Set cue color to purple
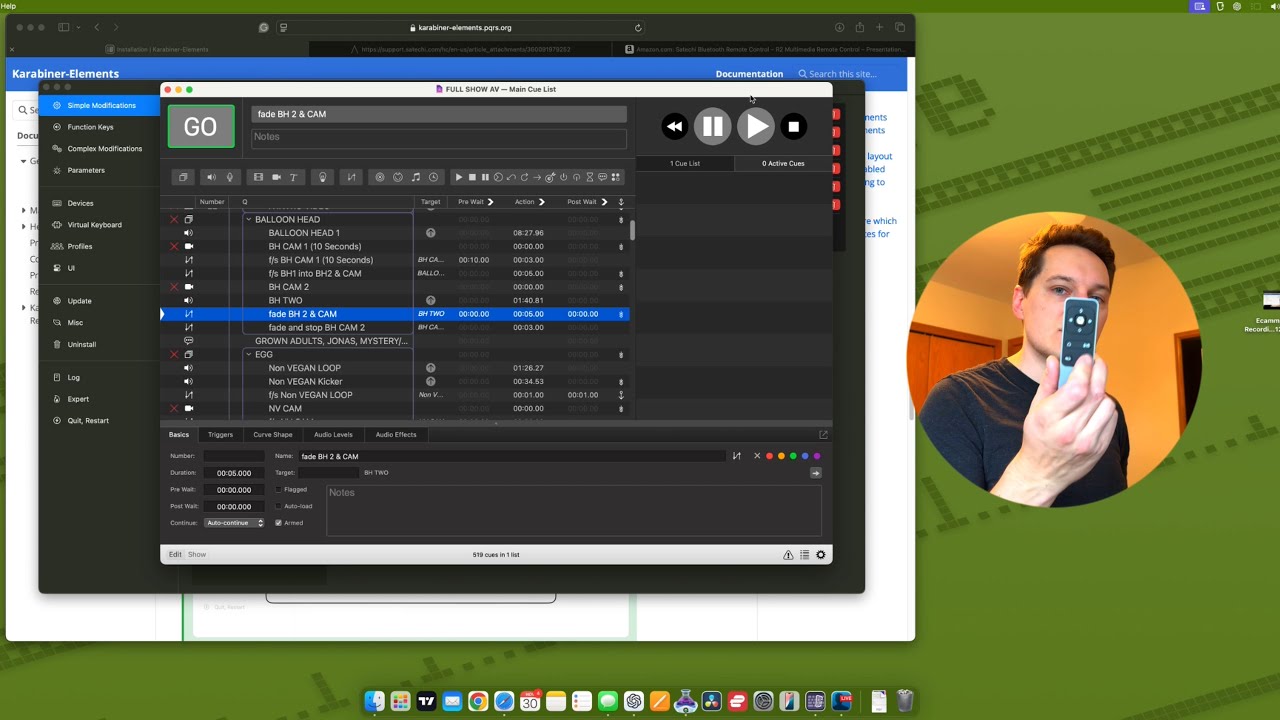Screen dimensions: 1280x720 tap(817, 456)
